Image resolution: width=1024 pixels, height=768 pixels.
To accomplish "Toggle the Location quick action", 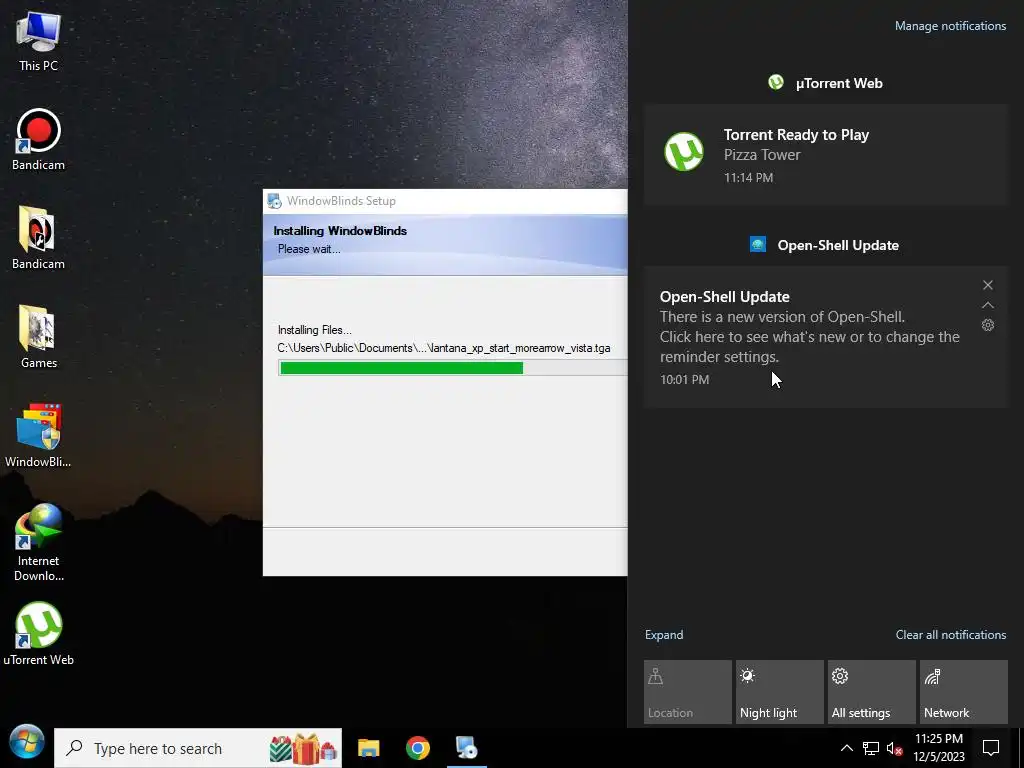I will tap(688, 692).
